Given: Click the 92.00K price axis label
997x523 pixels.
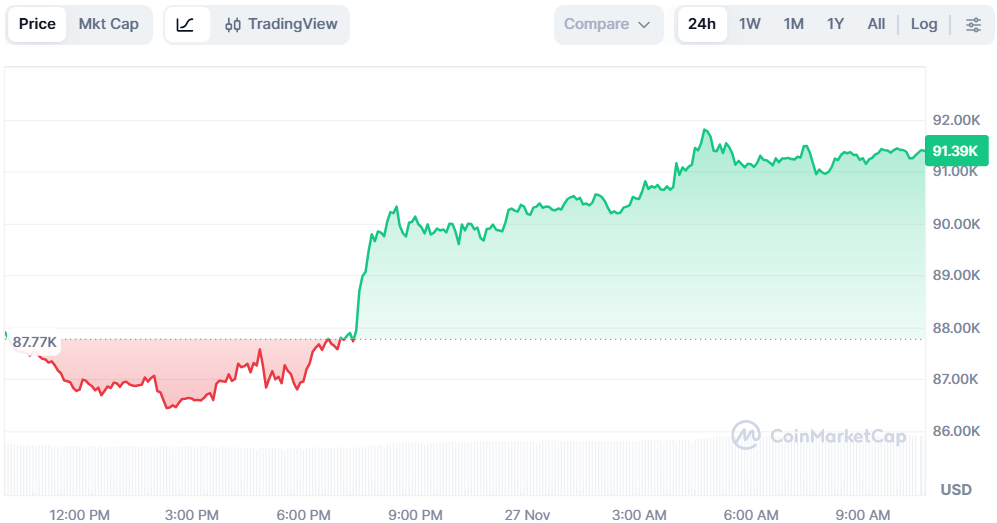Looking at the screenshot, I should pos(956,120).
